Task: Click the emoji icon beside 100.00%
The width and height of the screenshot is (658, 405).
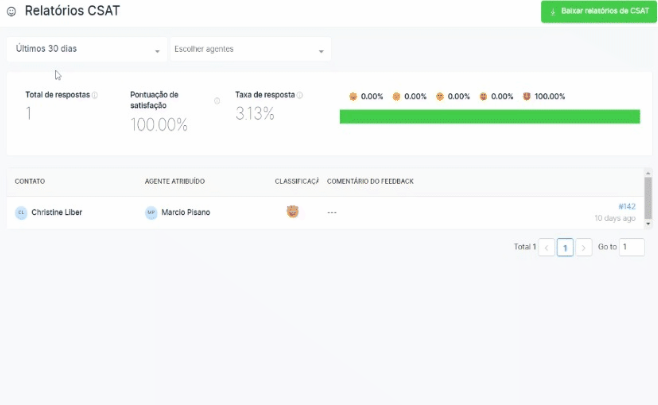Action: pos(527,97)
